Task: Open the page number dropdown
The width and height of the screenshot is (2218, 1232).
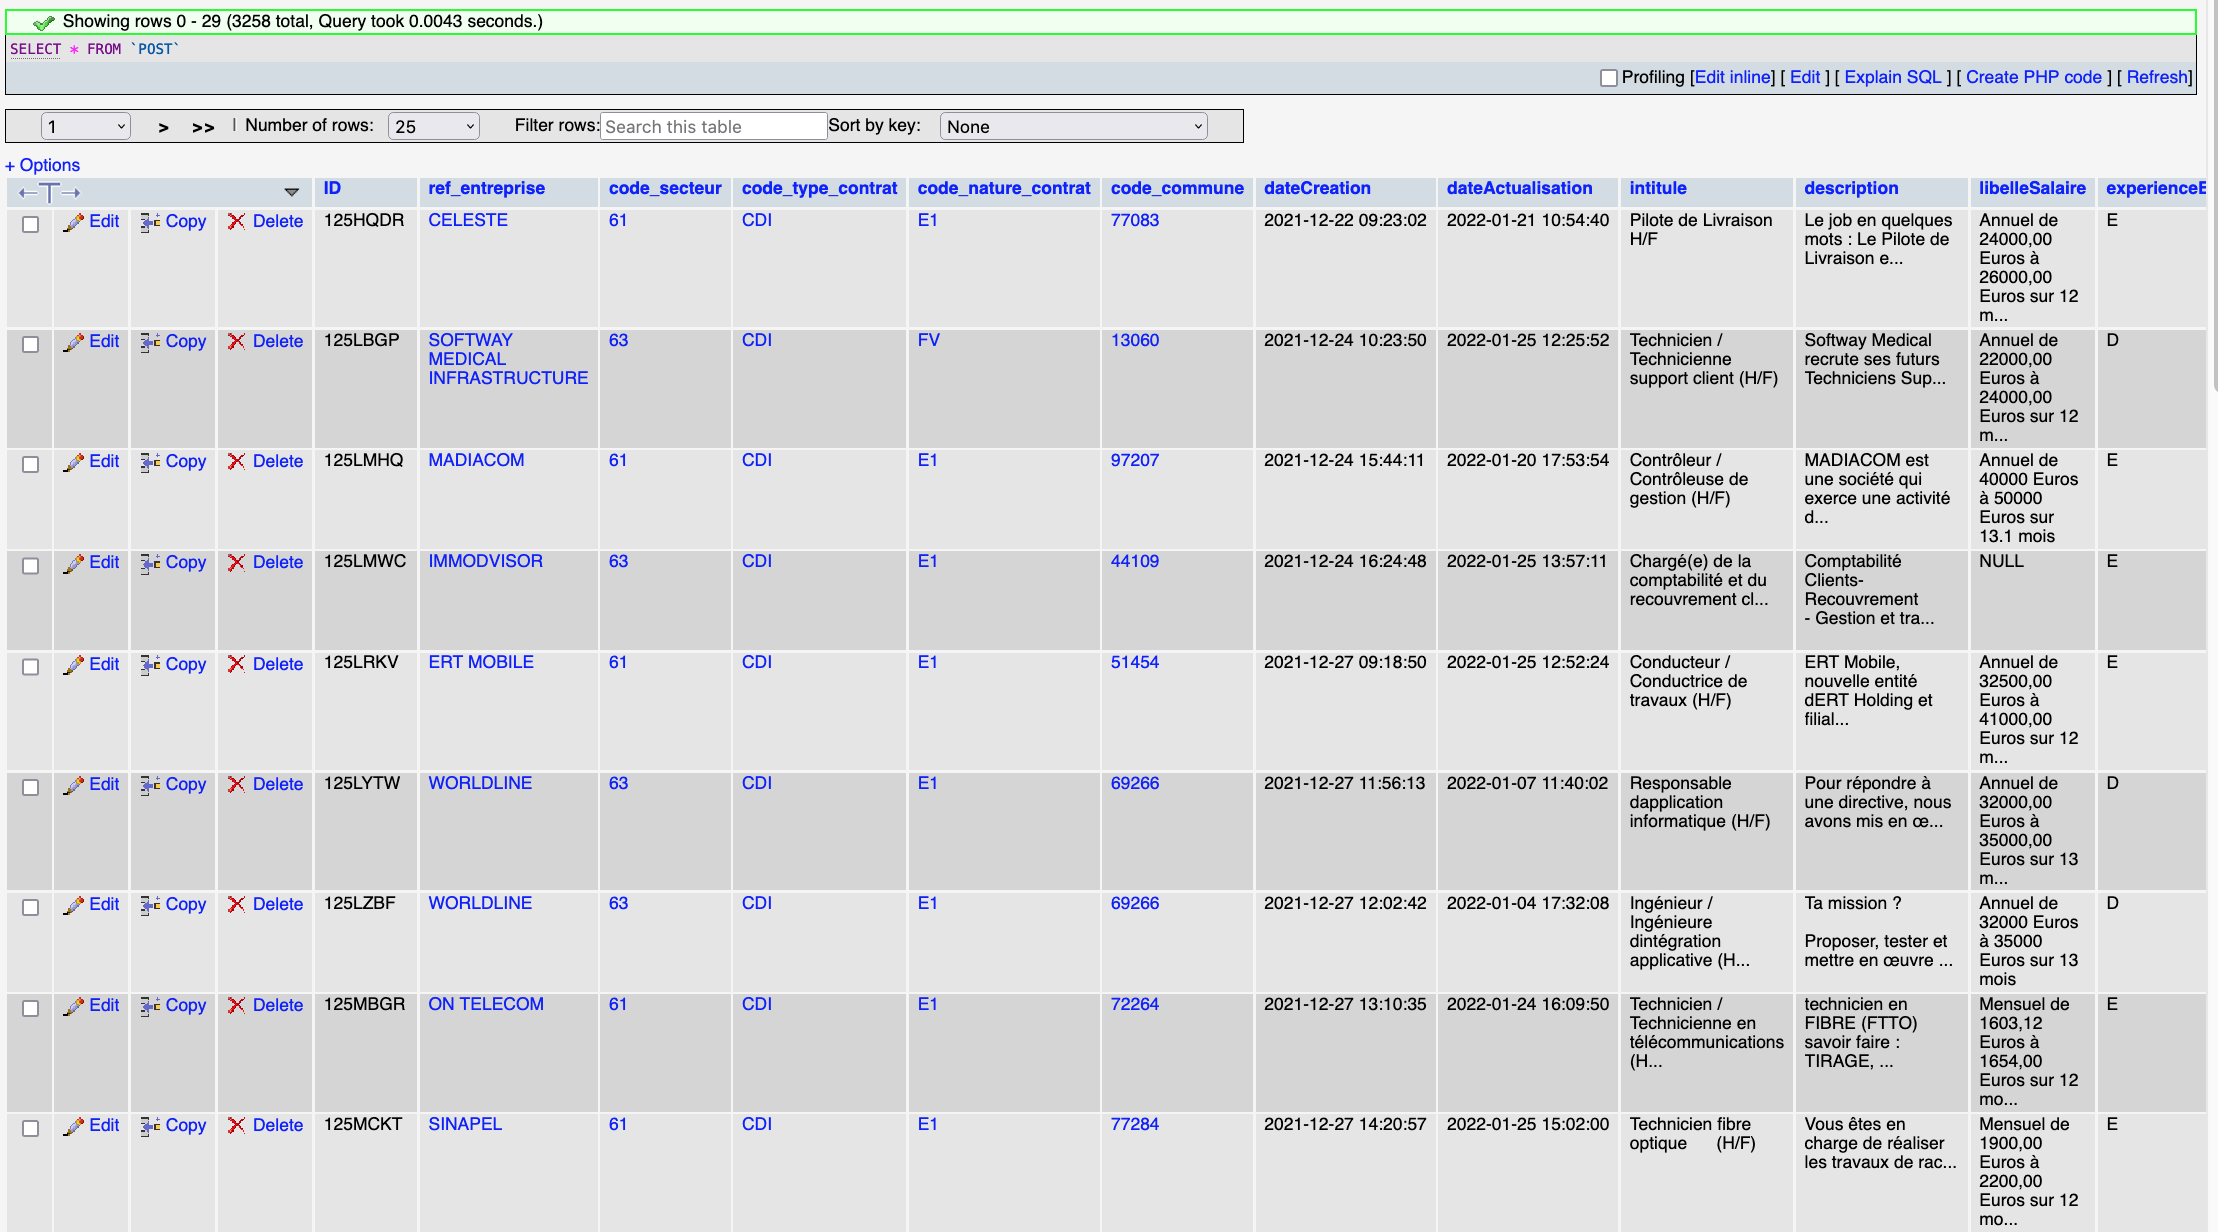Action: click(85, 126)
